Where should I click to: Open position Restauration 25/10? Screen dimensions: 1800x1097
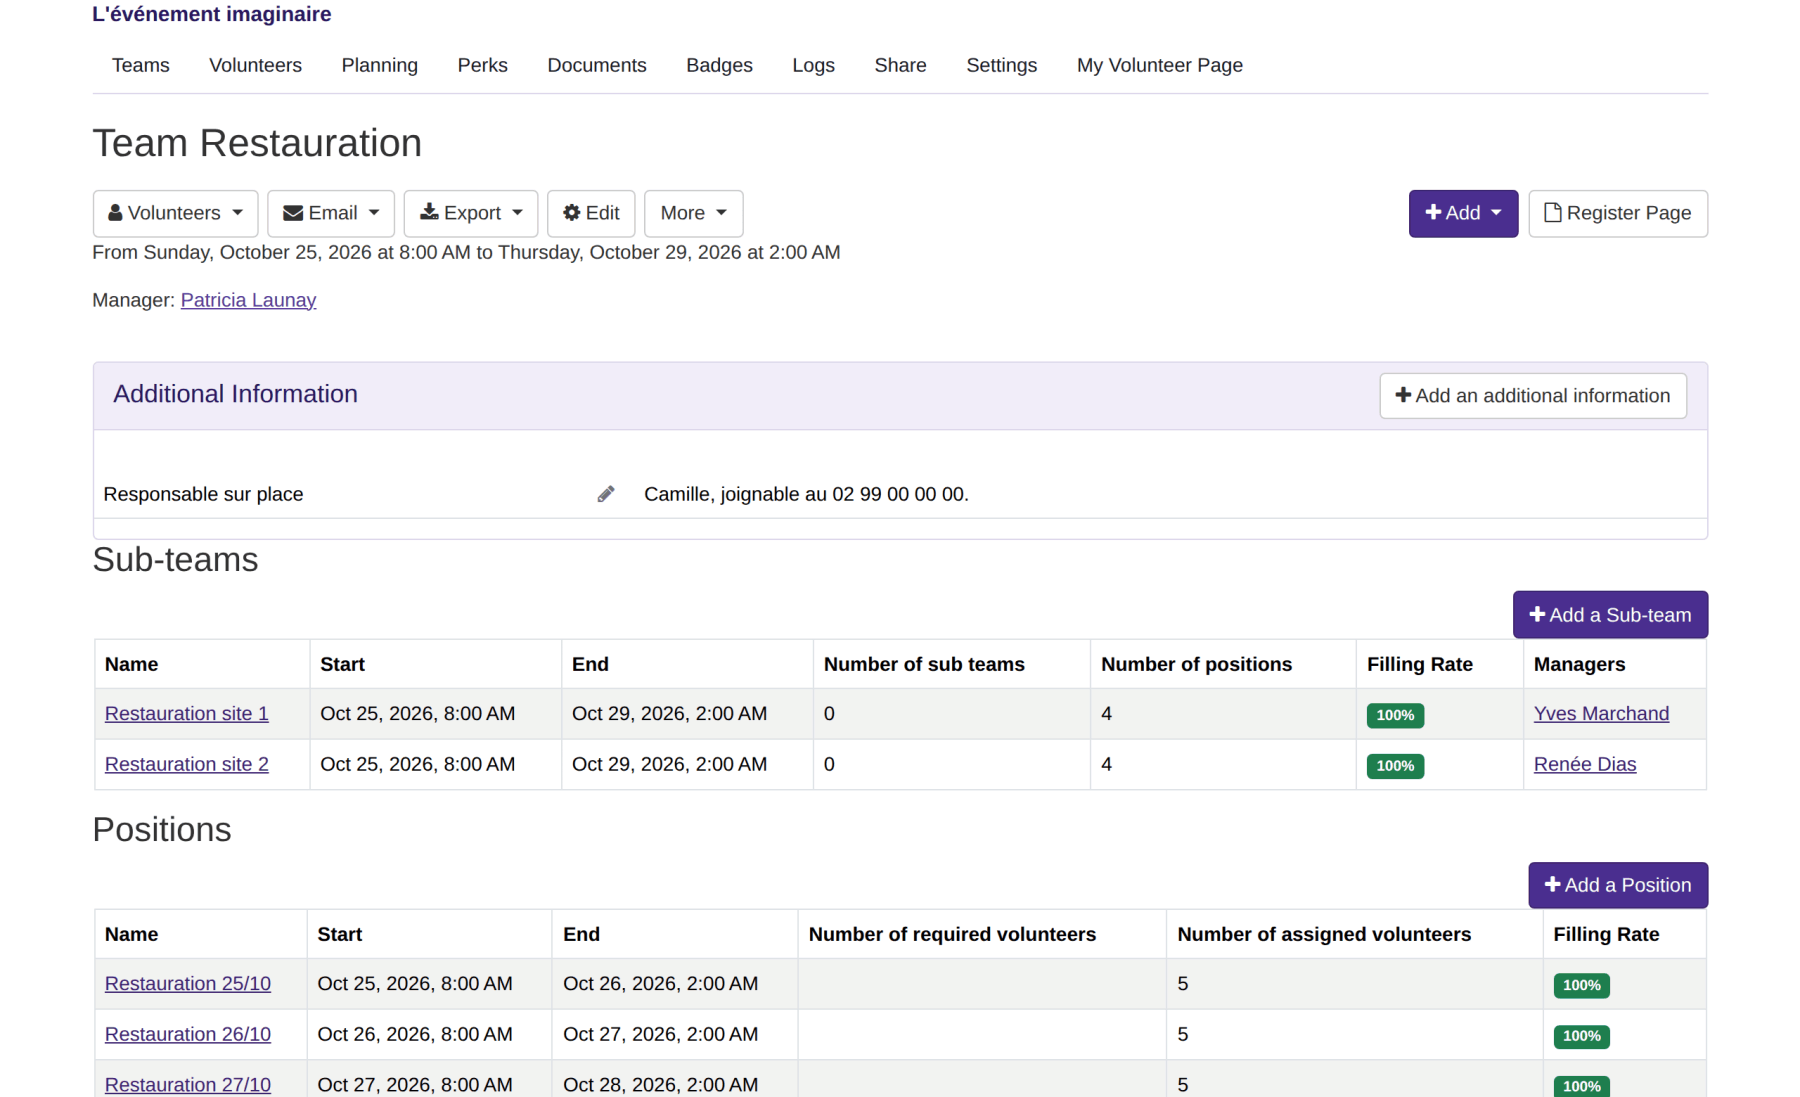[188, 984]
